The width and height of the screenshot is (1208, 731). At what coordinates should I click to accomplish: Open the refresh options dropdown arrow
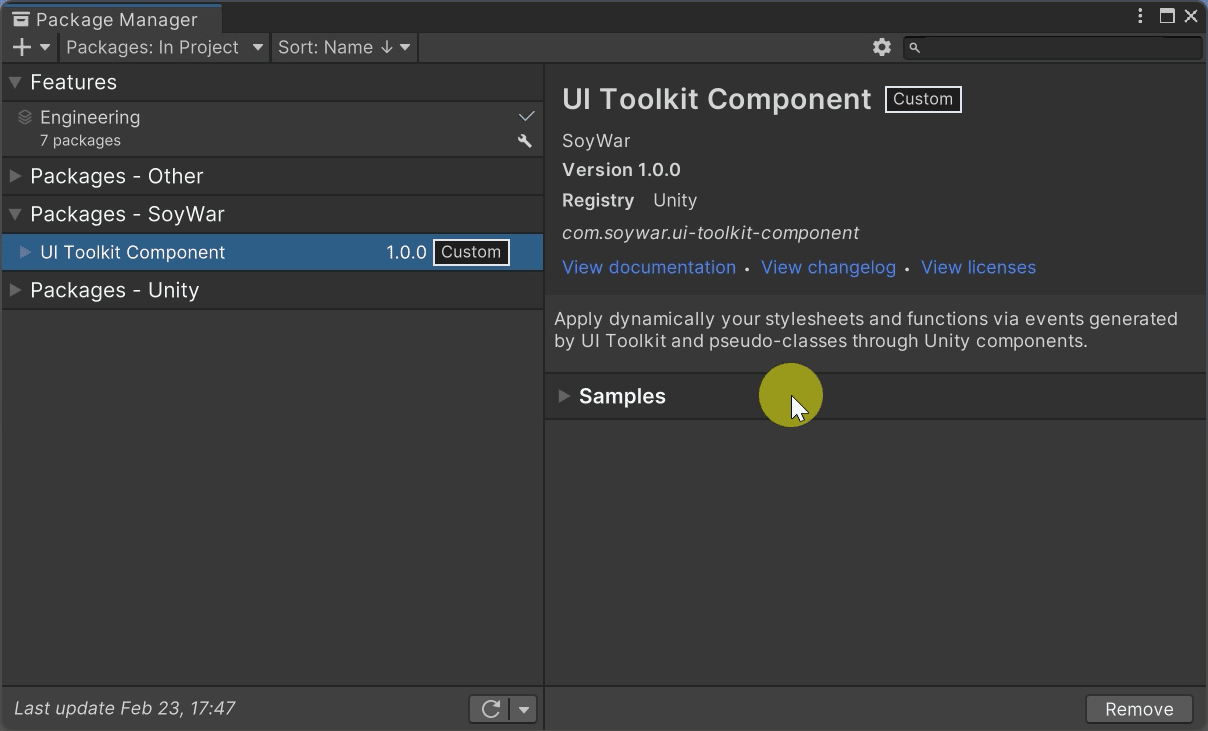(524, 709)
